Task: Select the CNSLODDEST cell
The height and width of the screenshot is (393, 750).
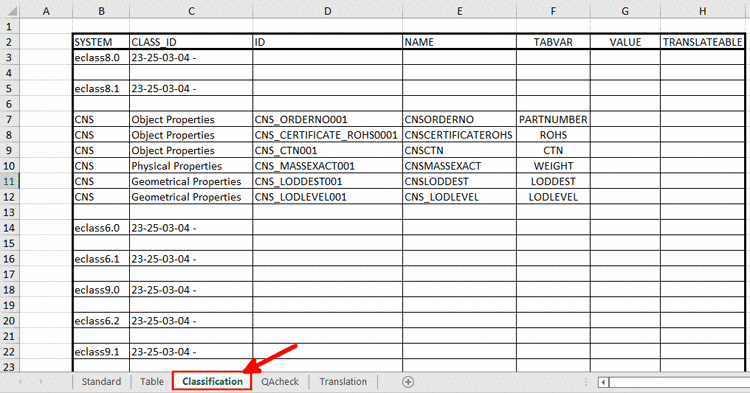Action: [x=460, y=182]
